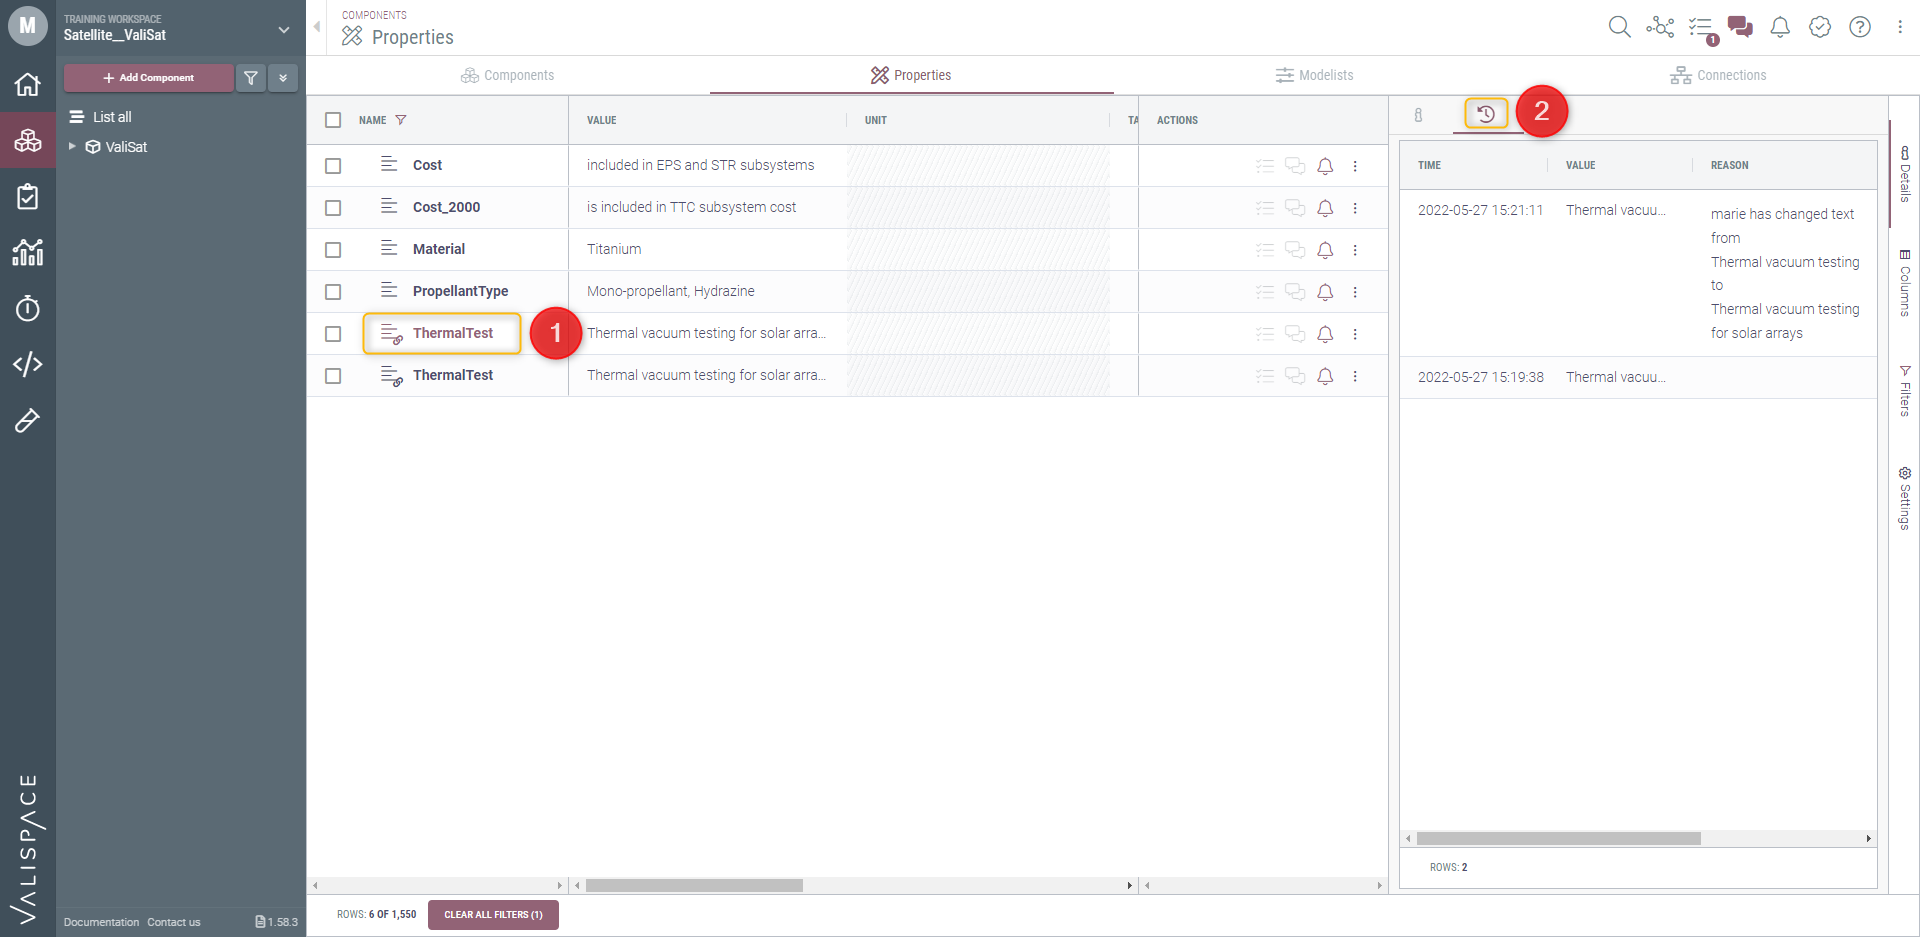The height and width of the screenshot is (937, 1920).
Task: Select the Properties tab
Action: pos(911,75)
